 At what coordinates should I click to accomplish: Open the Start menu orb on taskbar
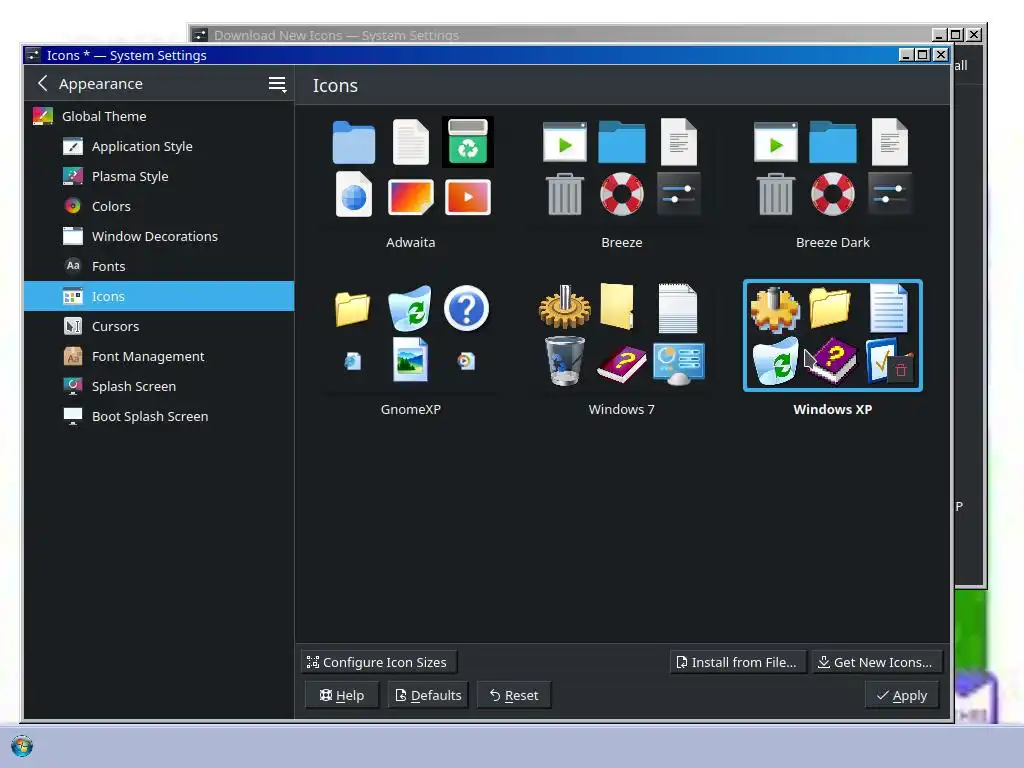[22, 746]
